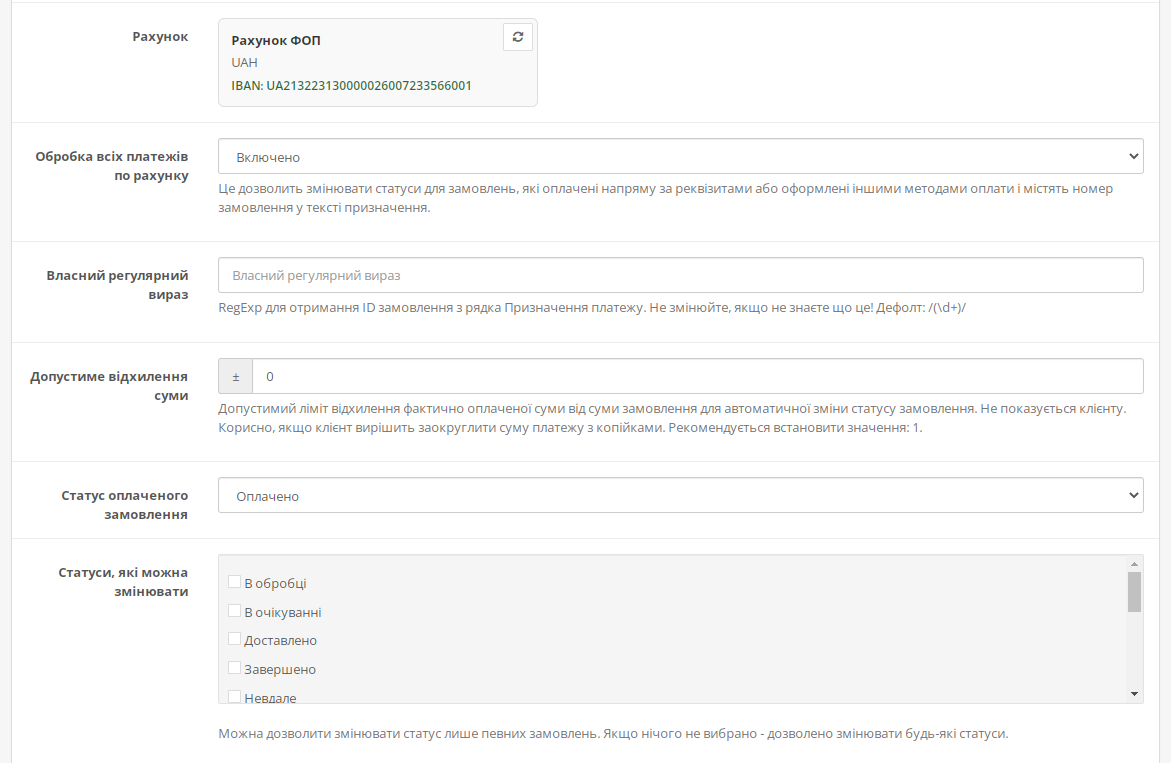Click the down arrow of status list scrollbar
Image resolution: width=1171 pixels, height=763 pixels.
click(x=1134, y=693)
